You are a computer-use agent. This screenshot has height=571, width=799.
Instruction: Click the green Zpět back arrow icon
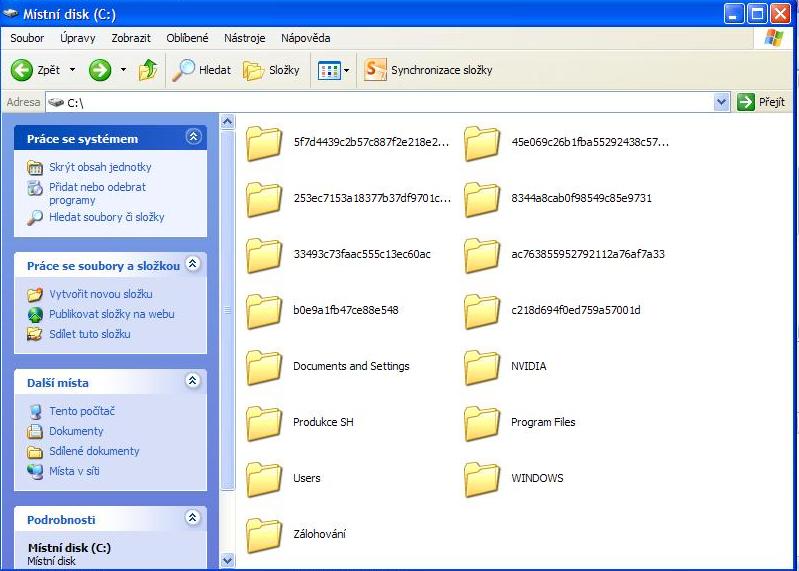[22, 70]
